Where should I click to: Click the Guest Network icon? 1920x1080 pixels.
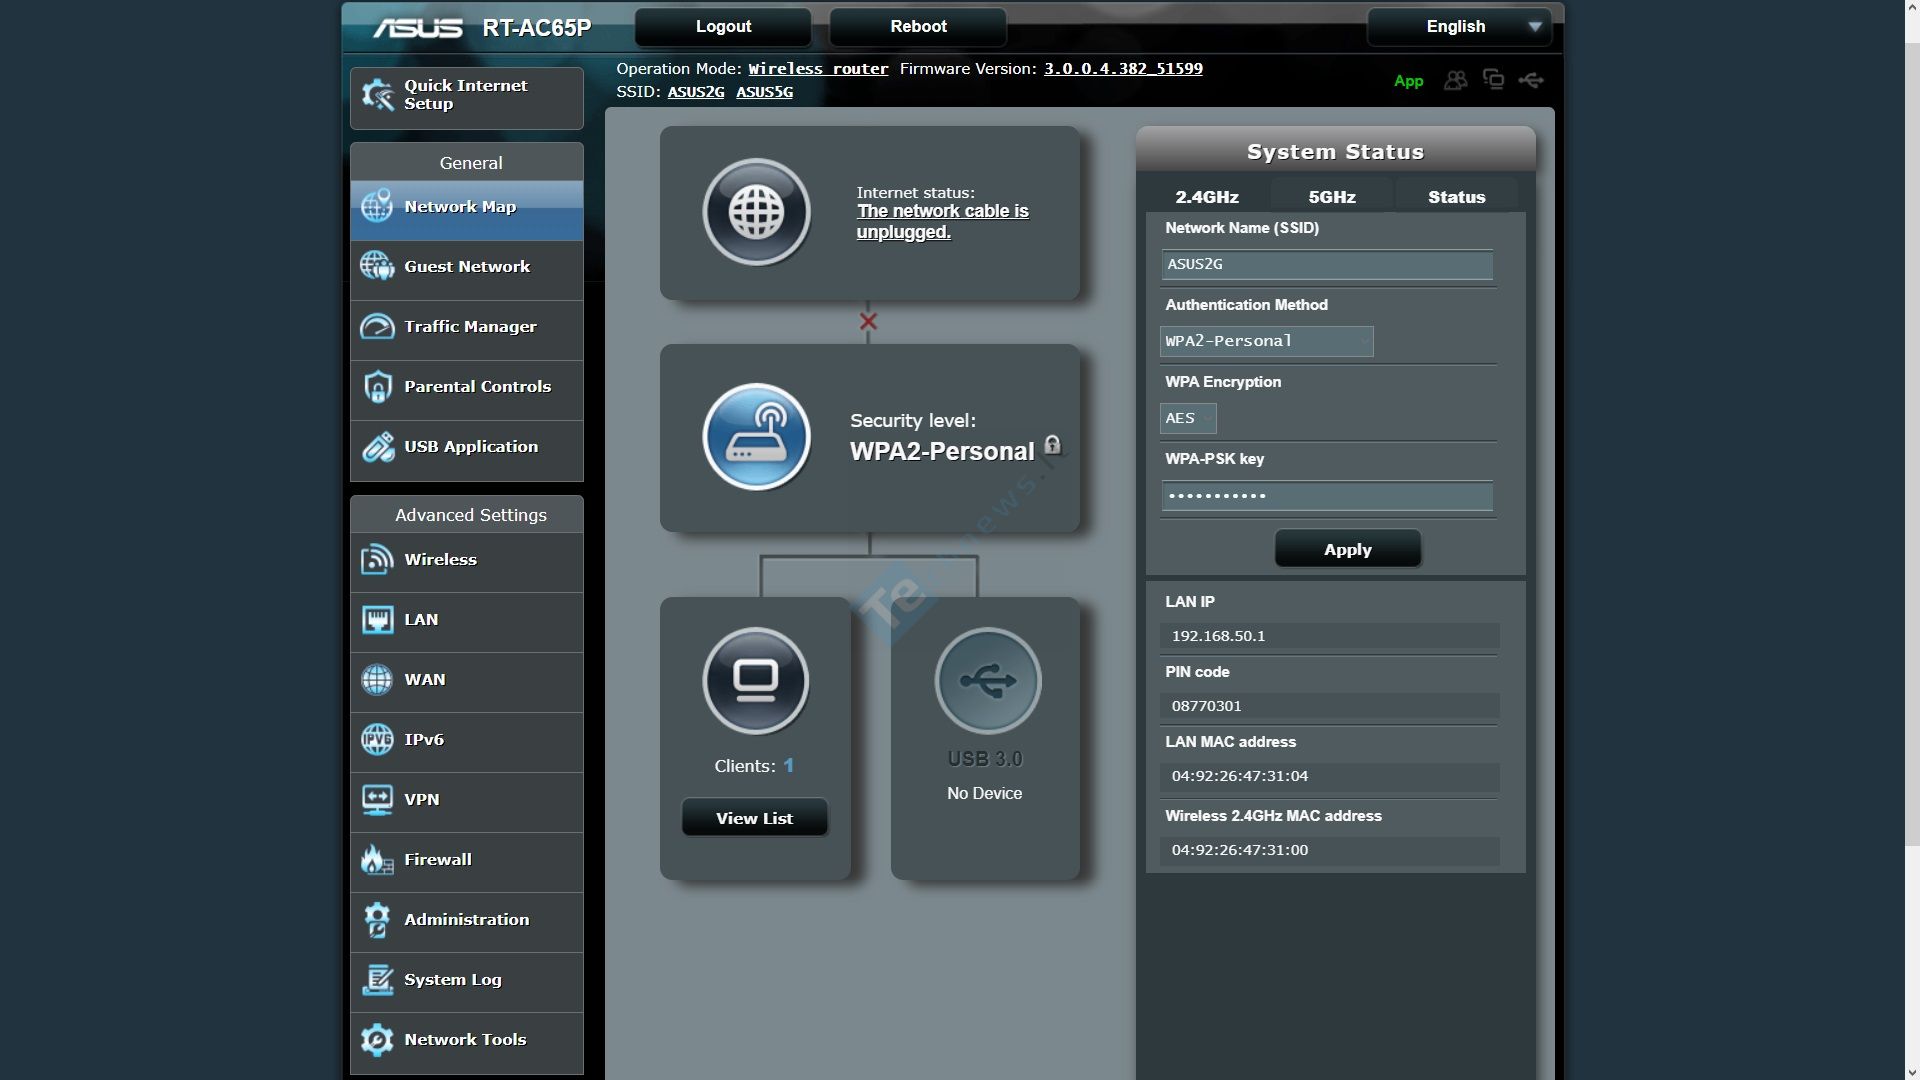(x=377, y=266)
